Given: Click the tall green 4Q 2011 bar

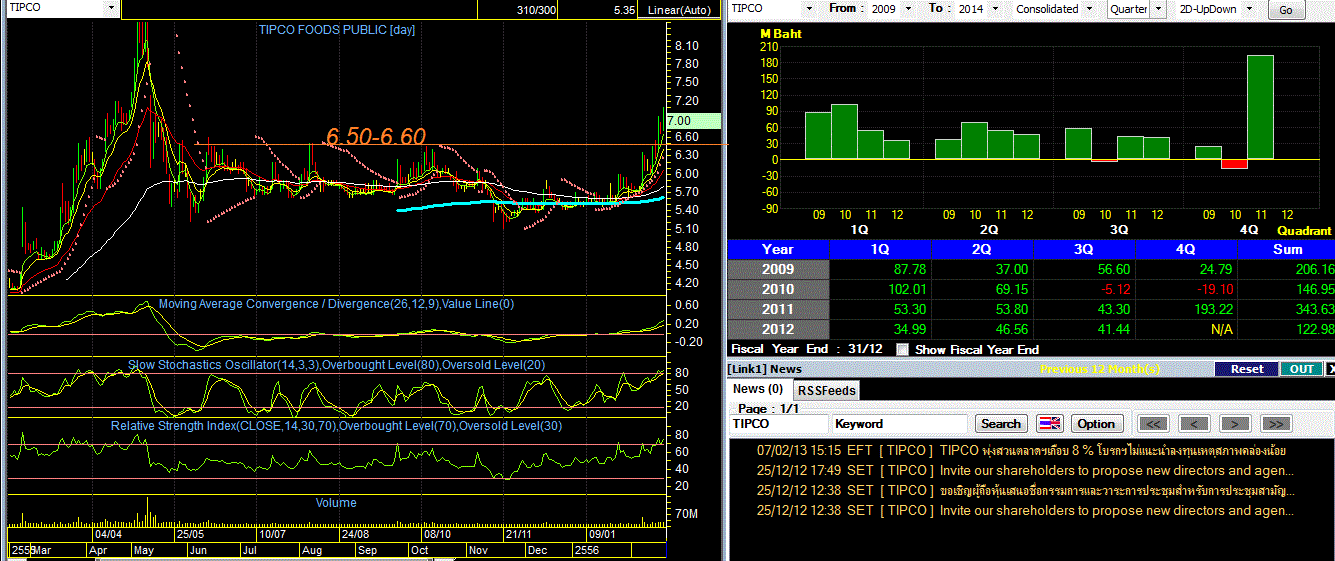Looking at the screenshot, I should click(1260, 107).
